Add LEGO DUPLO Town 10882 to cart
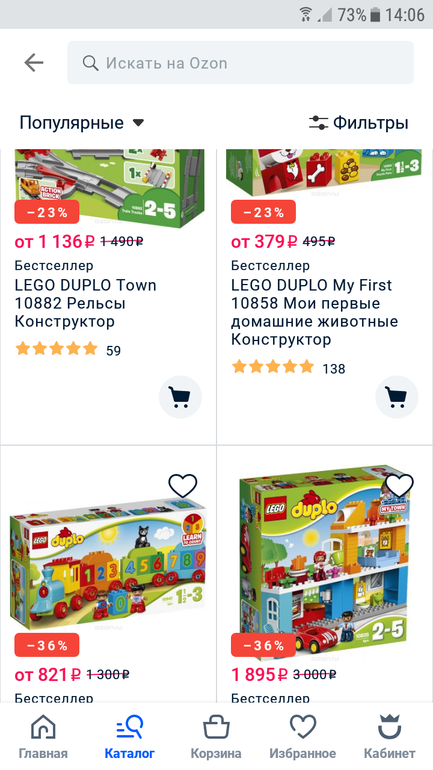This screenshot has width=433, height=770. coord(180,397)
